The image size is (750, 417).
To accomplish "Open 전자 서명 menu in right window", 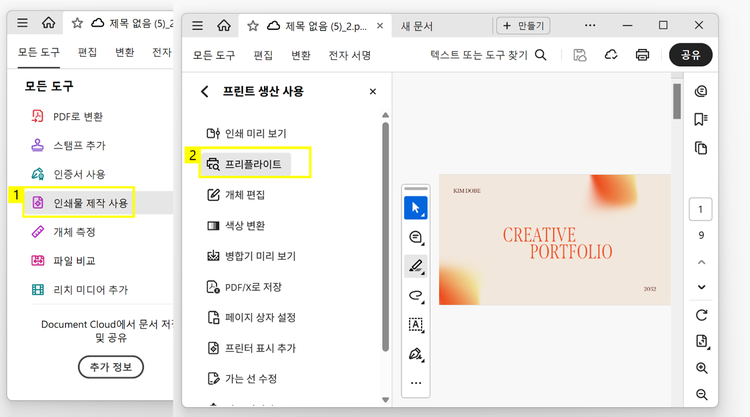I will pos(350,55).
